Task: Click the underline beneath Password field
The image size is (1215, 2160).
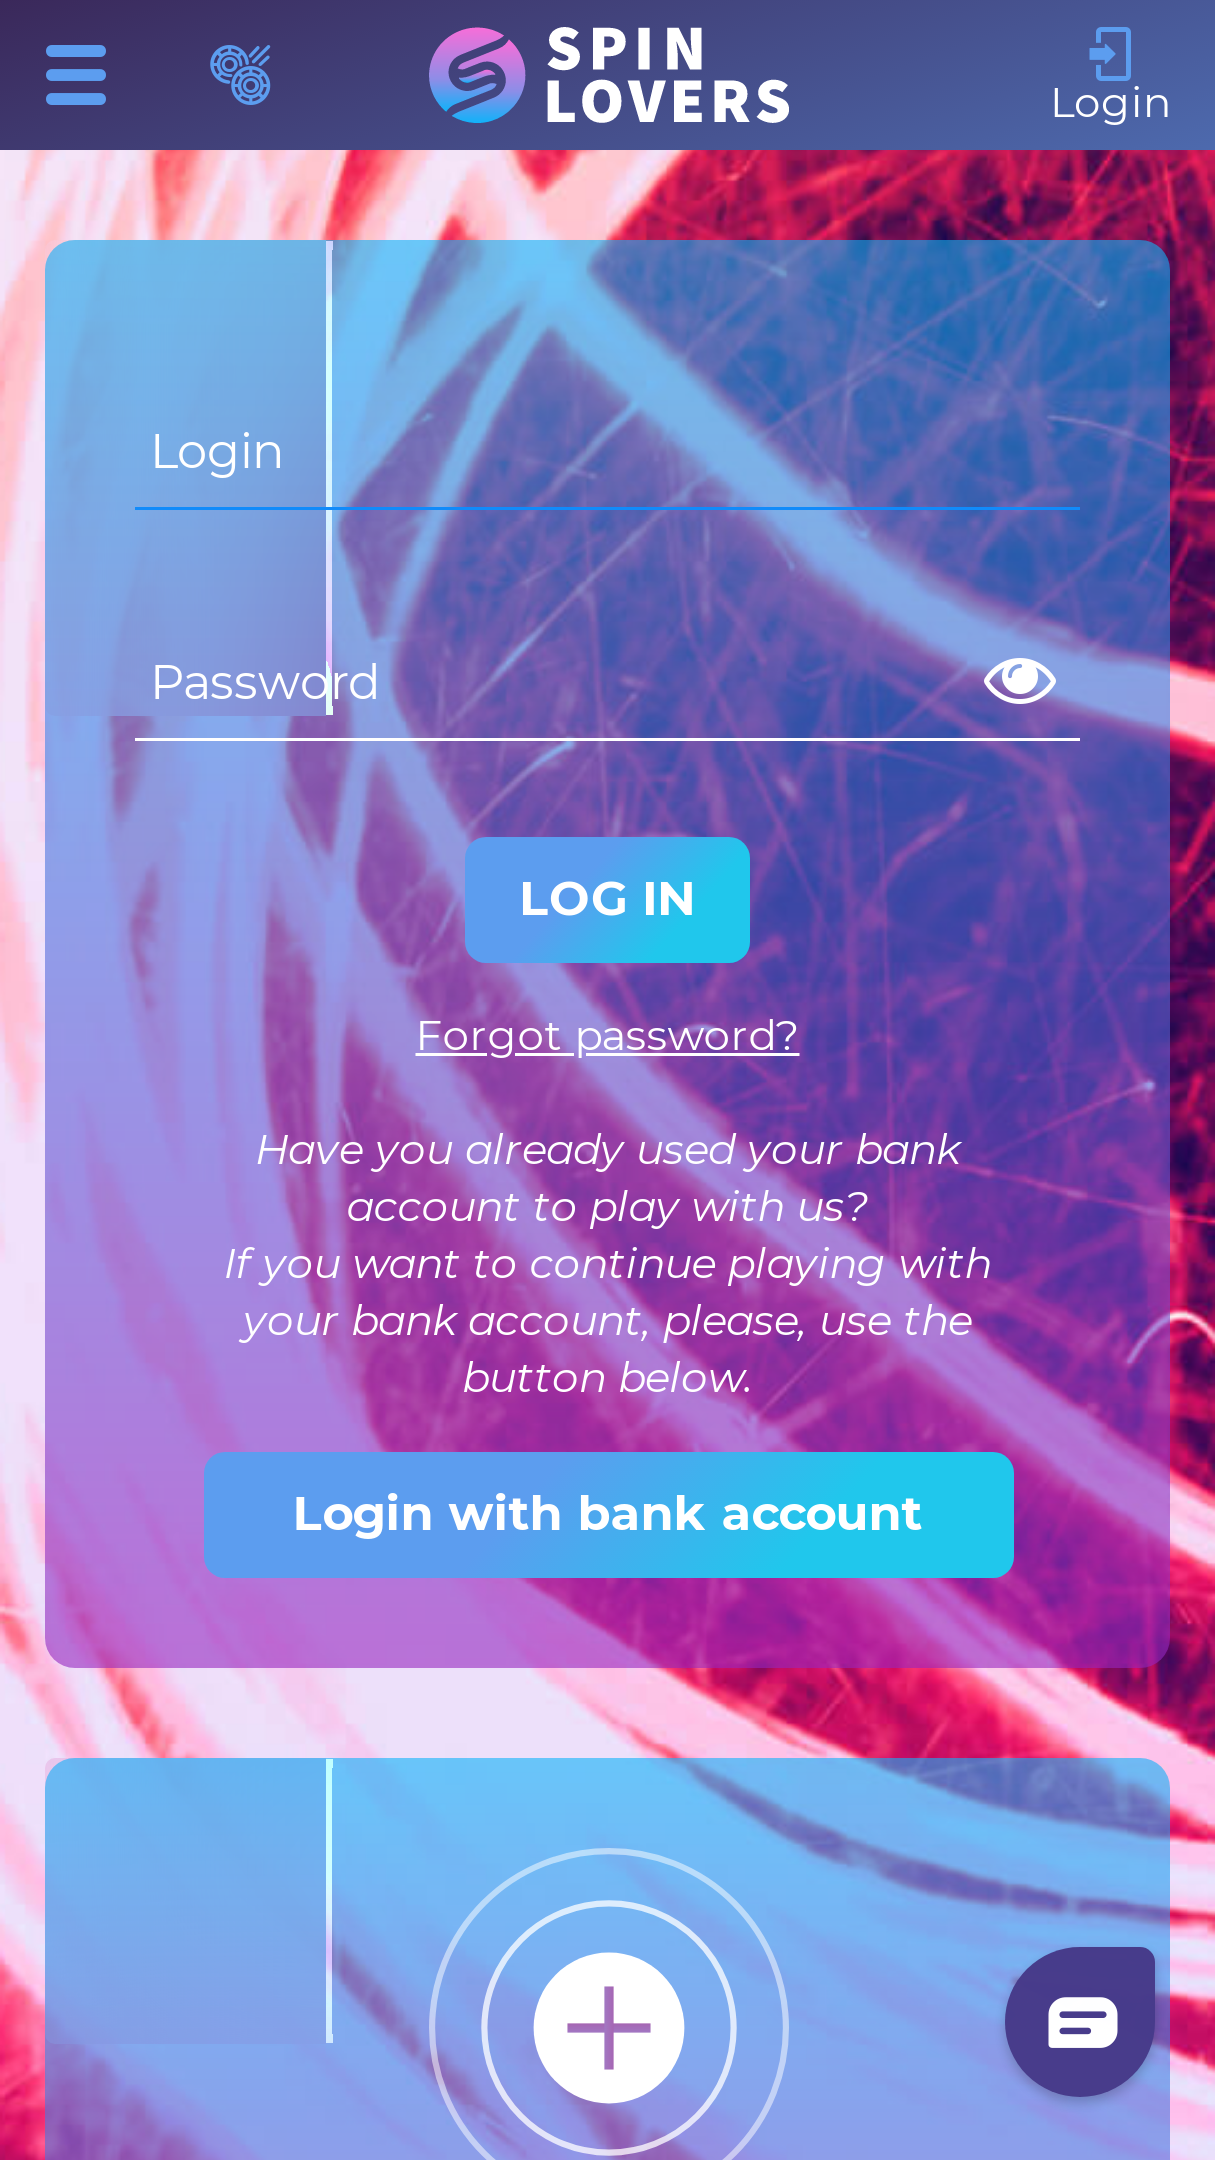Action: point(607,739)
